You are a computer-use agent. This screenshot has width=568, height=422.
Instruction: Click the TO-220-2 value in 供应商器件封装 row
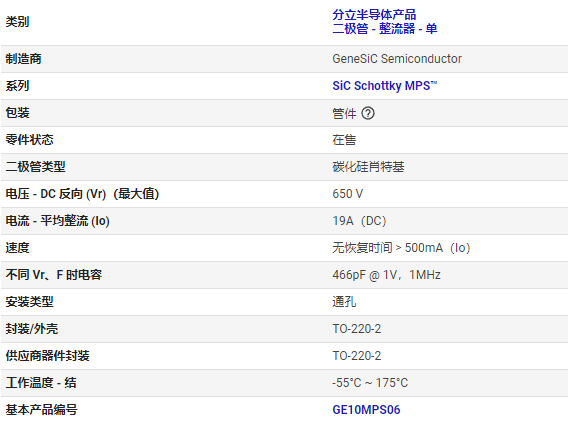(357, 356)
